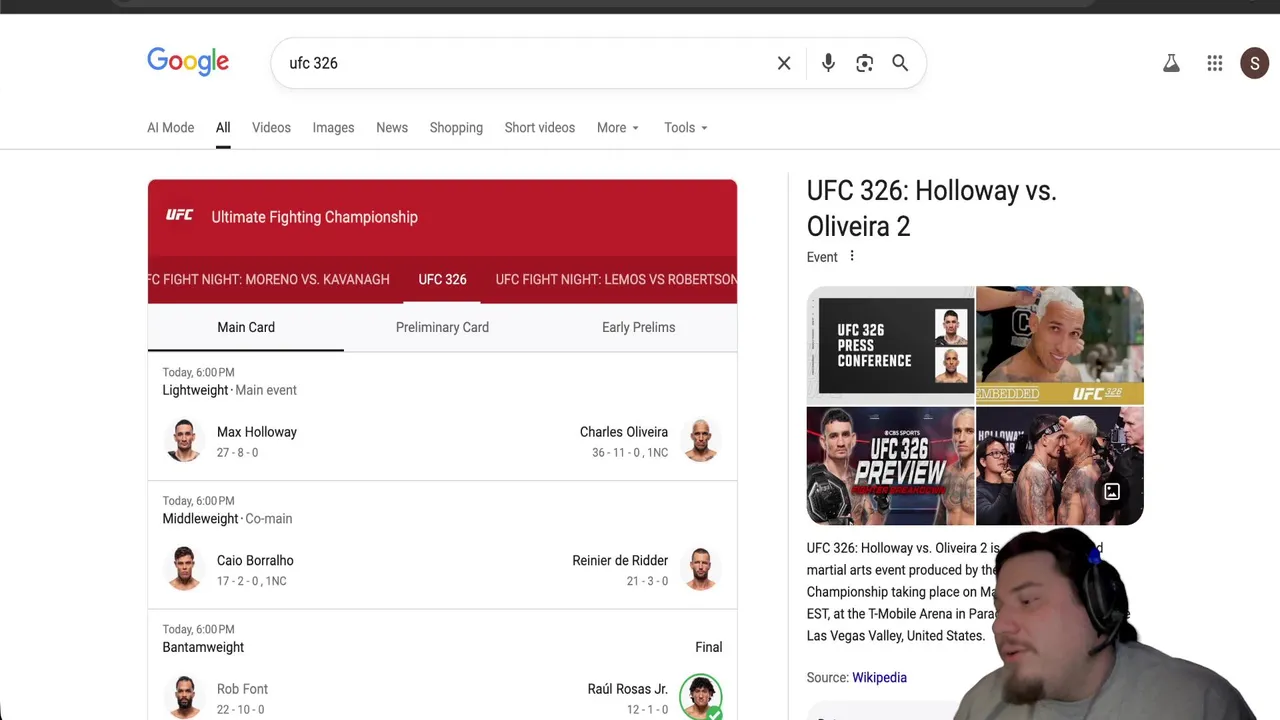Switch to the News tab

392,128
